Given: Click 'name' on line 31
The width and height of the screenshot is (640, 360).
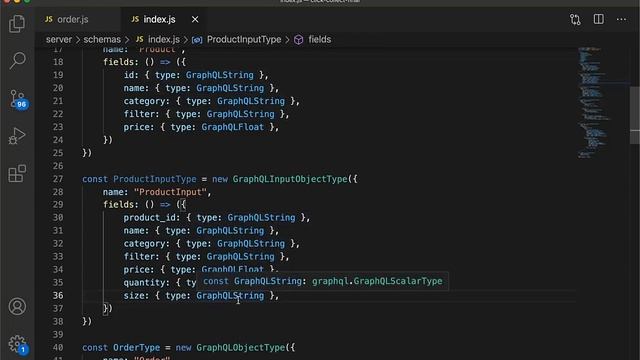Looking at the screenshot, I should pyautogui.click(x=134, y=231).
